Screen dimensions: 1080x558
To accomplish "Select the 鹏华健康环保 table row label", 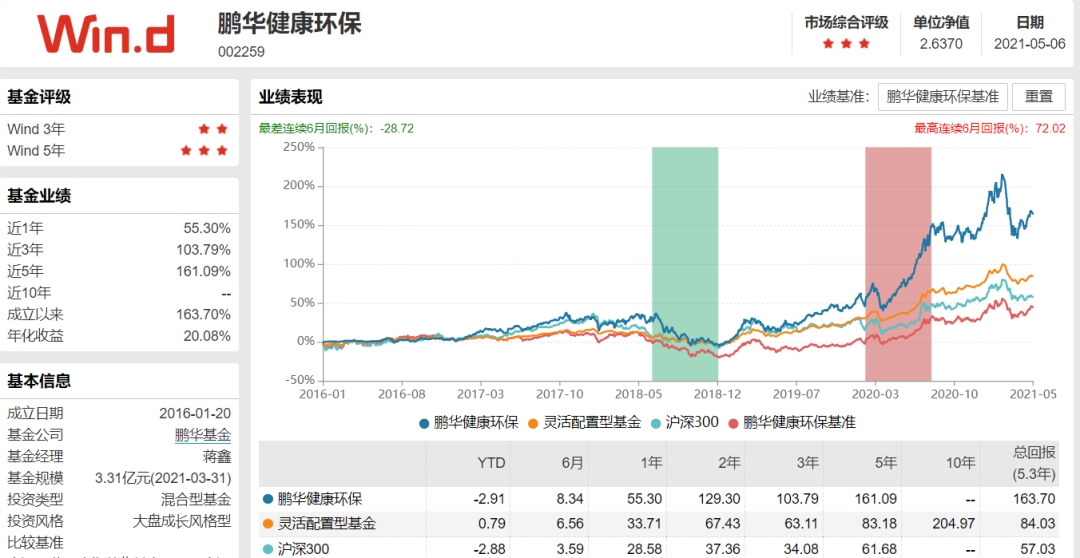I will pyautogui.click(x=320, y=499).
